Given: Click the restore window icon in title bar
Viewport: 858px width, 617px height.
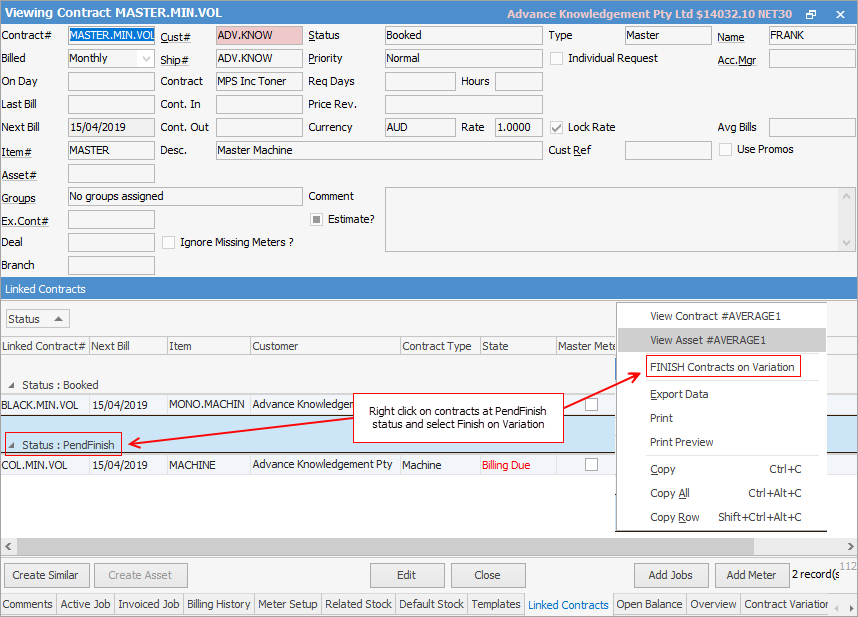Looking at the screenshot, I should pos(811,14).
